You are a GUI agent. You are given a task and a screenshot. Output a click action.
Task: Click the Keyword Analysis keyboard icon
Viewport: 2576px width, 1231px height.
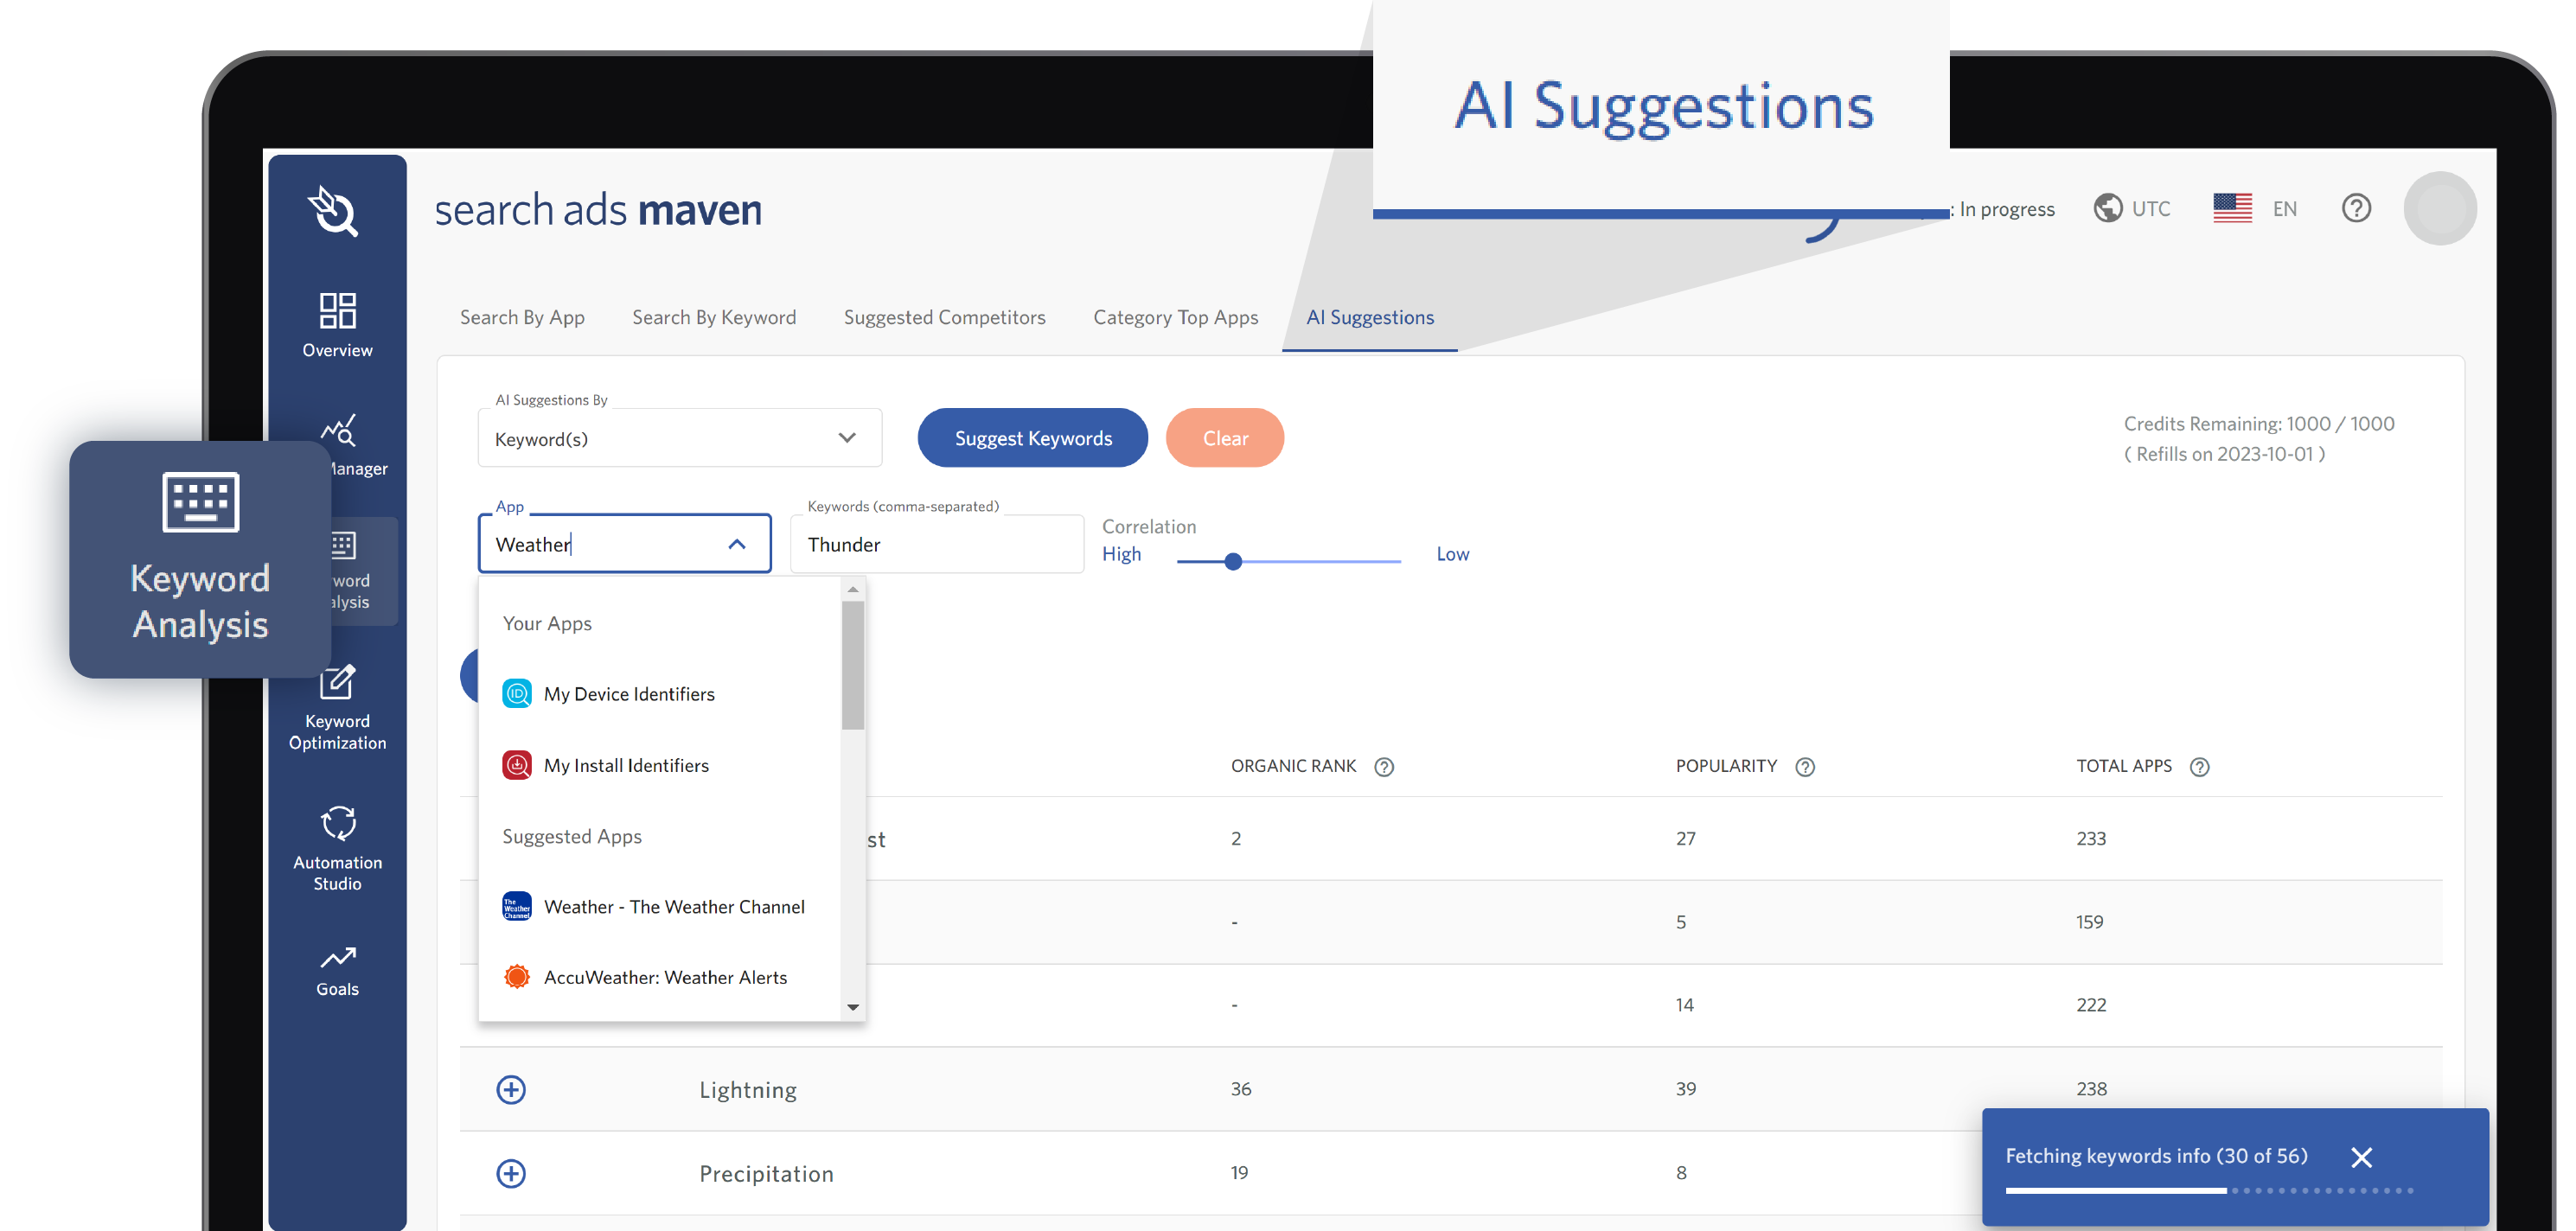(200, 502)
